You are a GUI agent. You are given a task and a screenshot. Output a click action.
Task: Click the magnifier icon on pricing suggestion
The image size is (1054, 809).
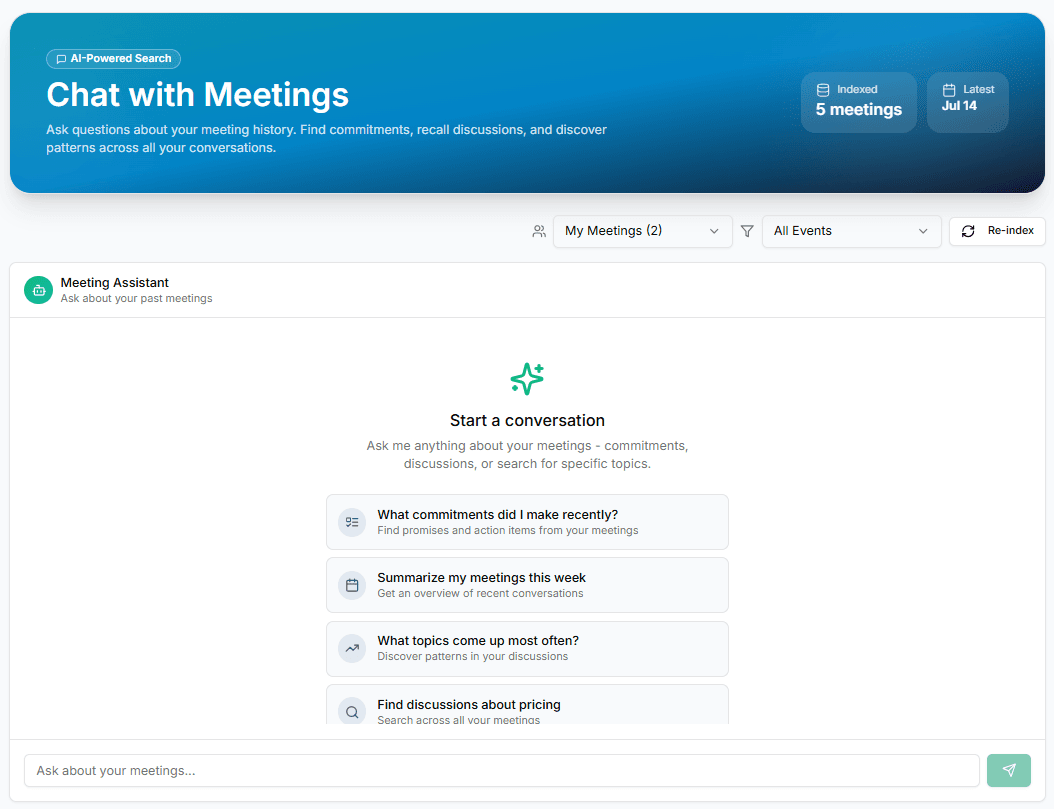(x=352, y=711)
